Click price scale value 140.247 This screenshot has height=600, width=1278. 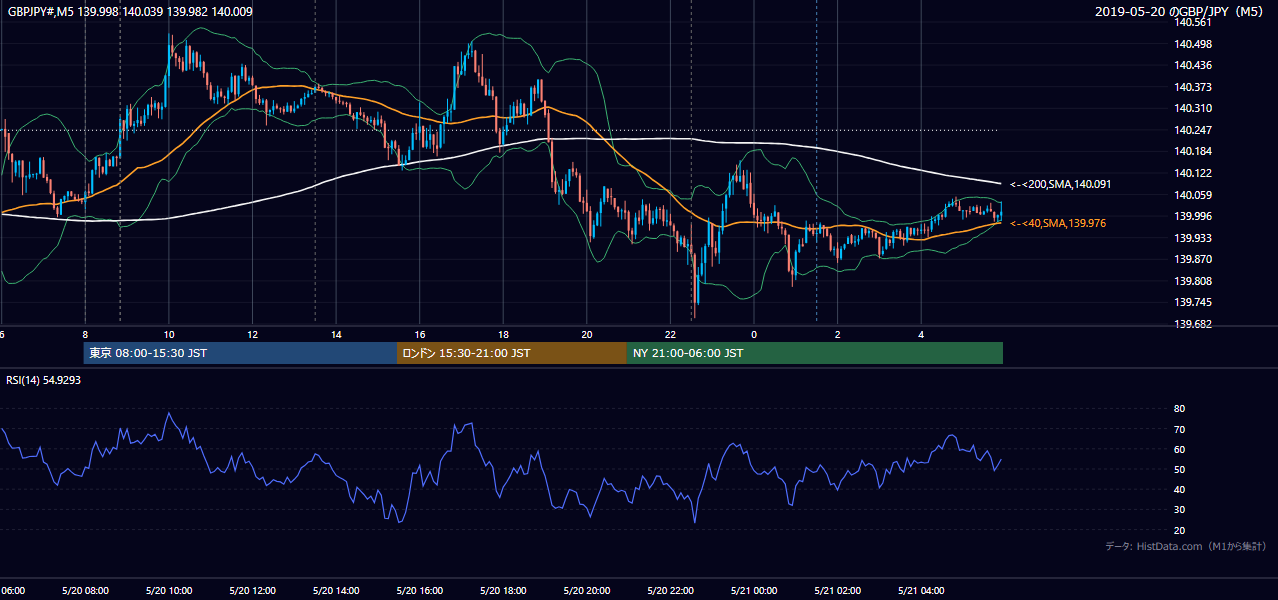[1195, 130]
